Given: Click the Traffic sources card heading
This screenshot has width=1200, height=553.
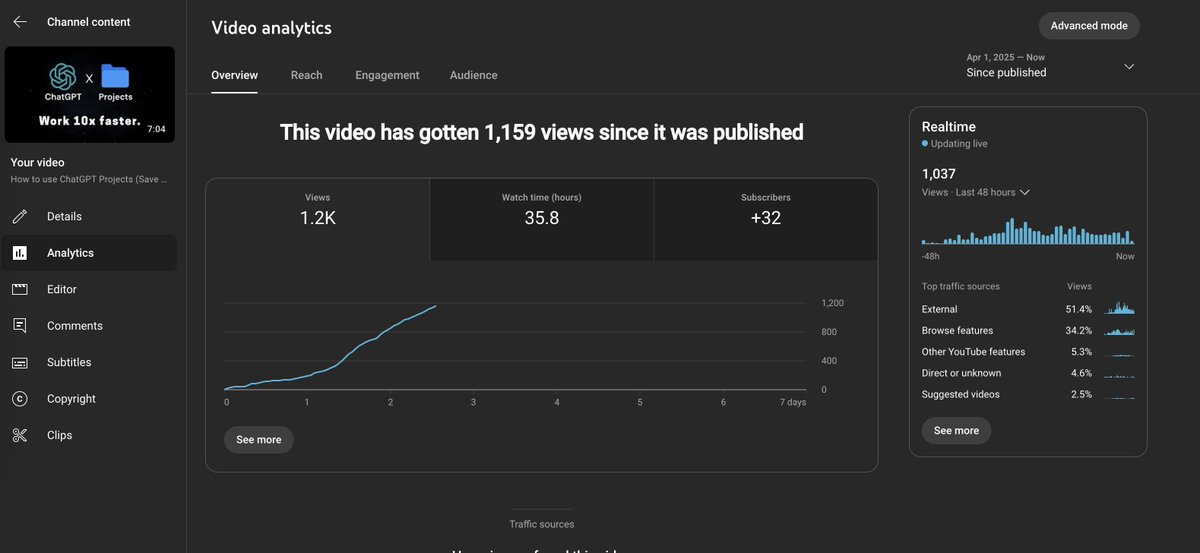Looking at the screenshot, I should [x=542, y=524].
